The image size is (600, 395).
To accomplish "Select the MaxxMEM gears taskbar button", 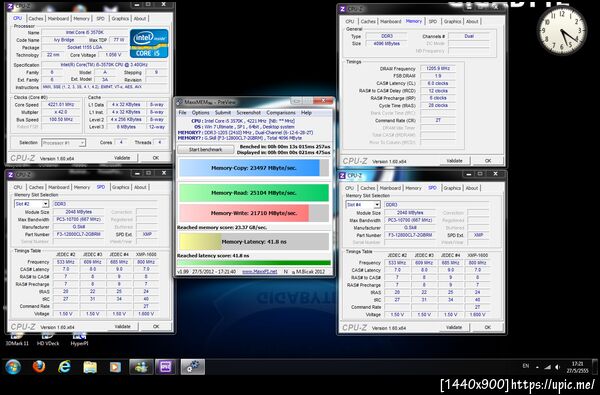I will tap(192, 367).
